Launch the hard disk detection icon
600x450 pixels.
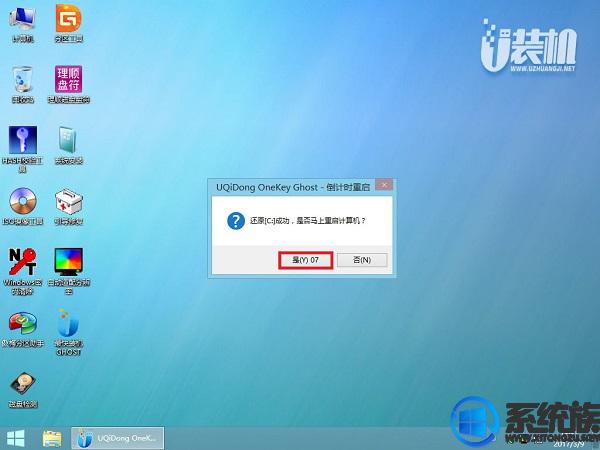23,389
